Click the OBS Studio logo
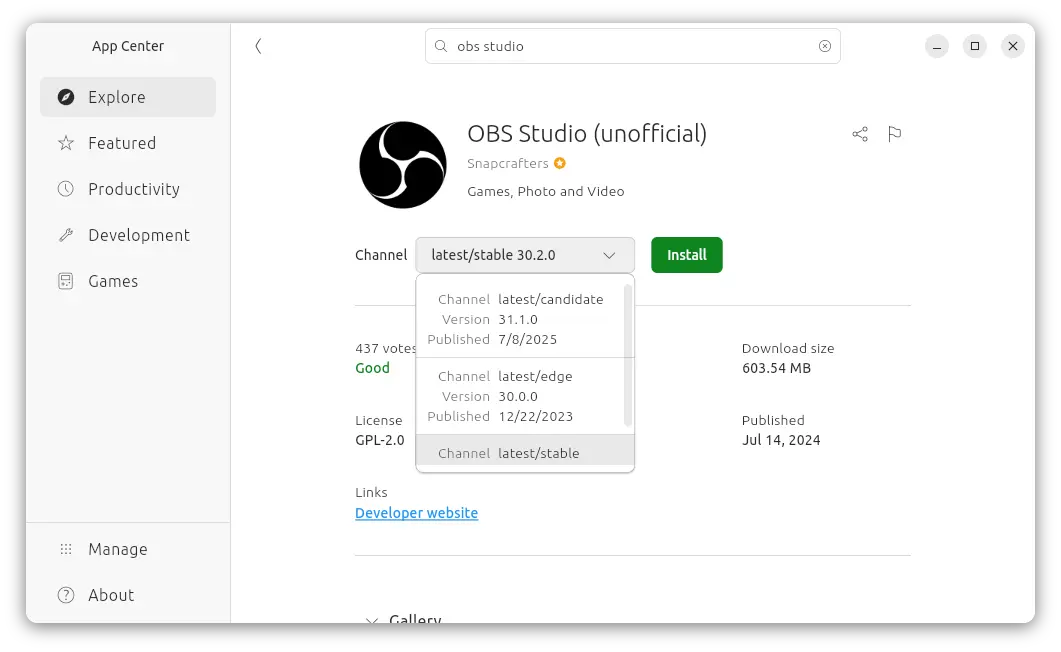The width and height of the screenshot is (1061, 652). 403,165
